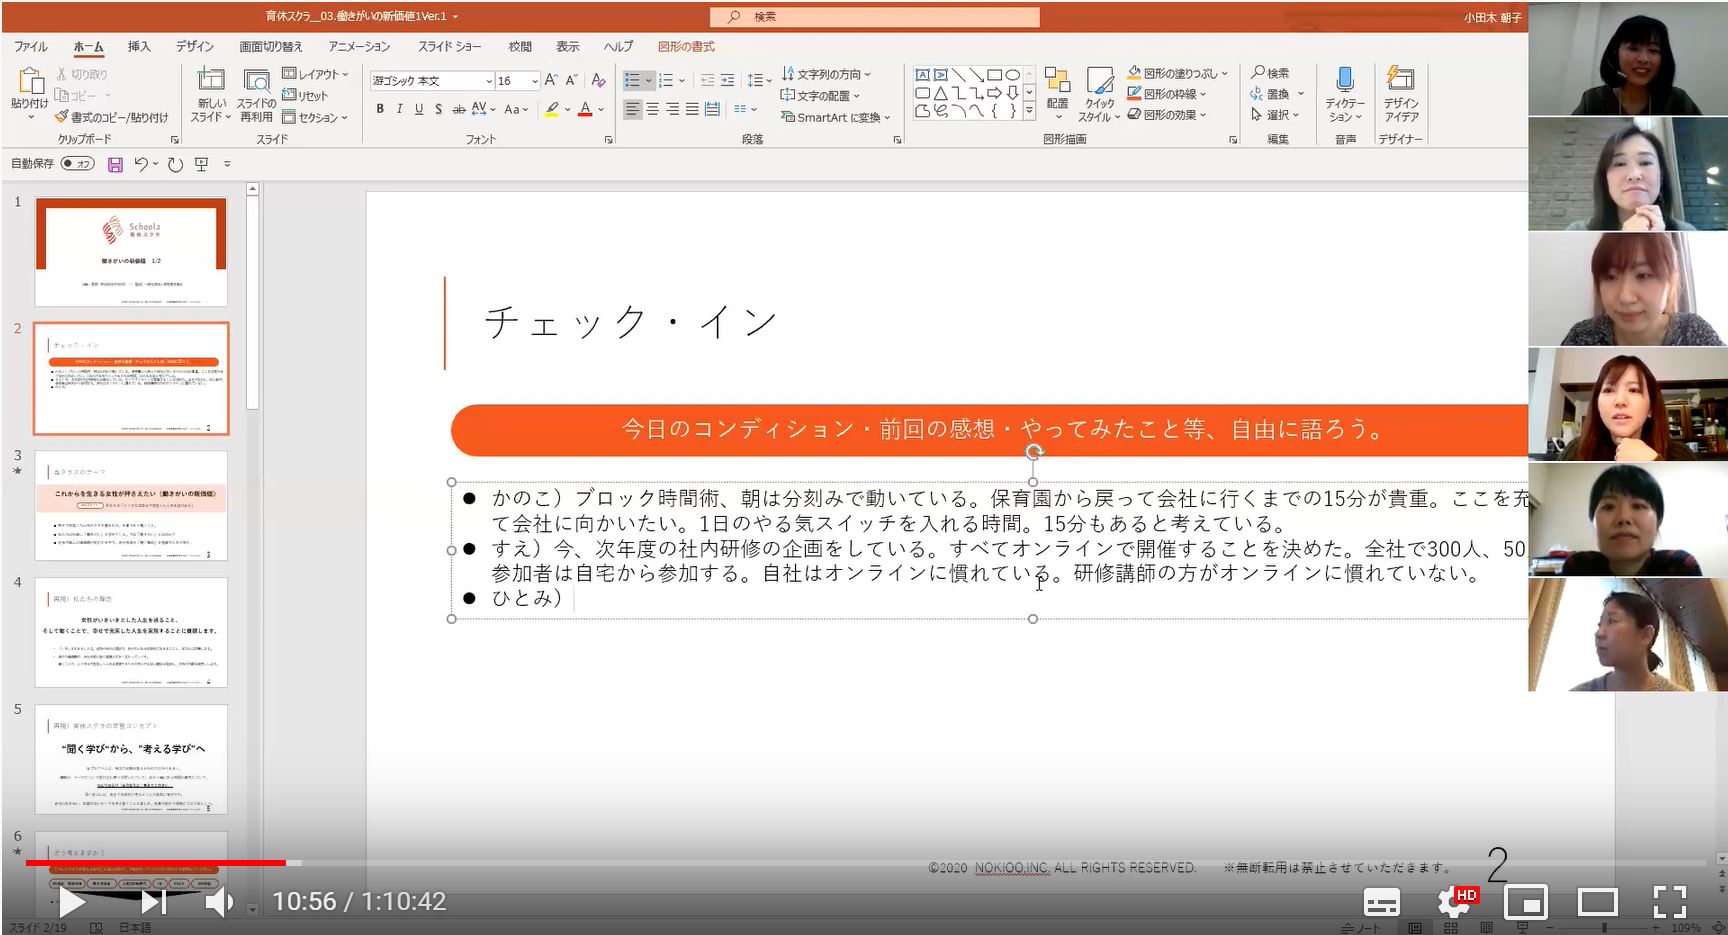Viewport: 1728px width, 935px height.
Task: Toggle text Shadow (S) formatting
Action: pyautogui.click(x=438, y=109)
